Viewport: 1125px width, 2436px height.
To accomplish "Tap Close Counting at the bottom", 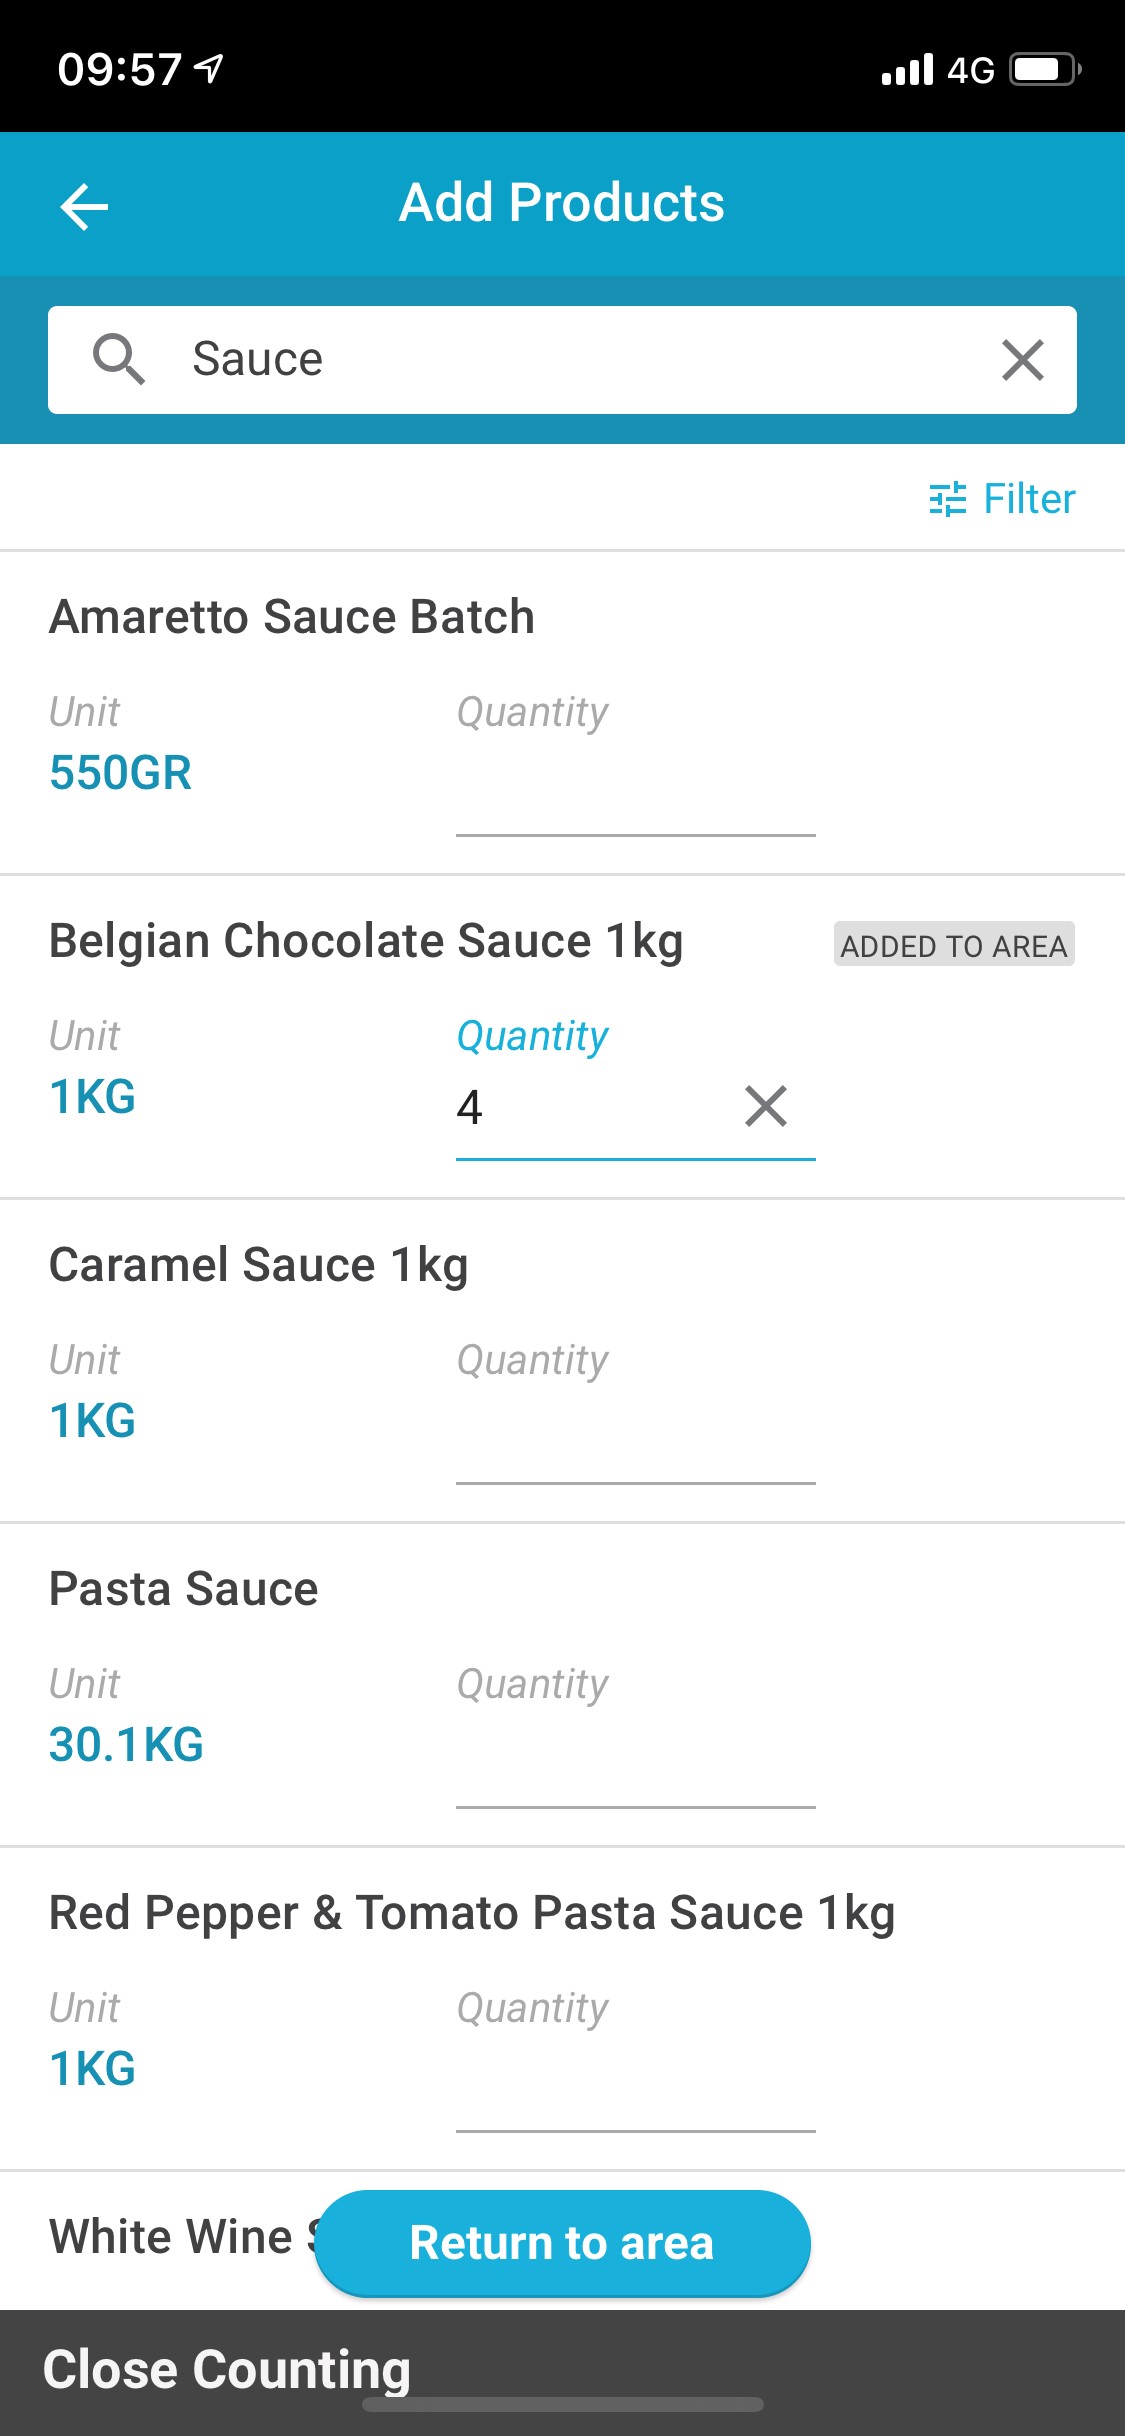I will coord(227,2370).
